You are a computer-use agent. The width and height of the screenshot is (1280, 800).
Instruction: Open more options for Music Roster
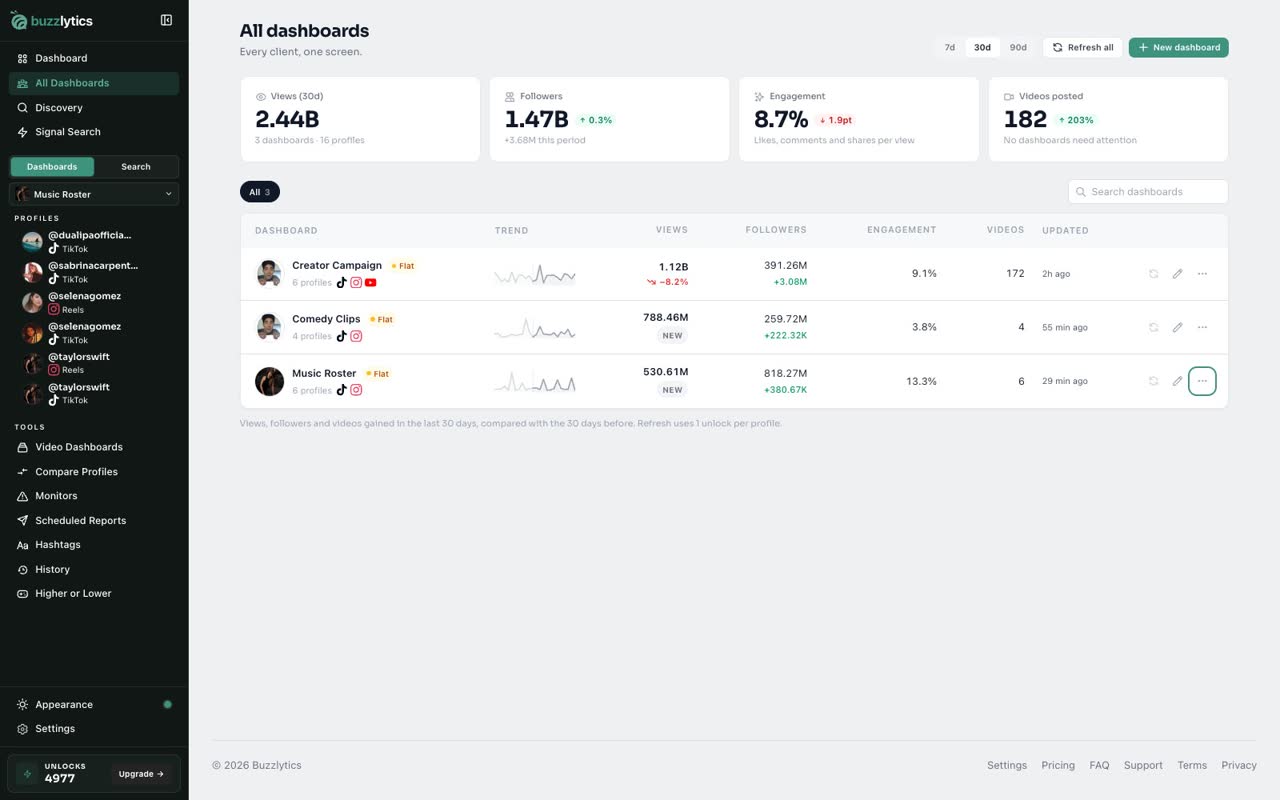point(1202,381)
